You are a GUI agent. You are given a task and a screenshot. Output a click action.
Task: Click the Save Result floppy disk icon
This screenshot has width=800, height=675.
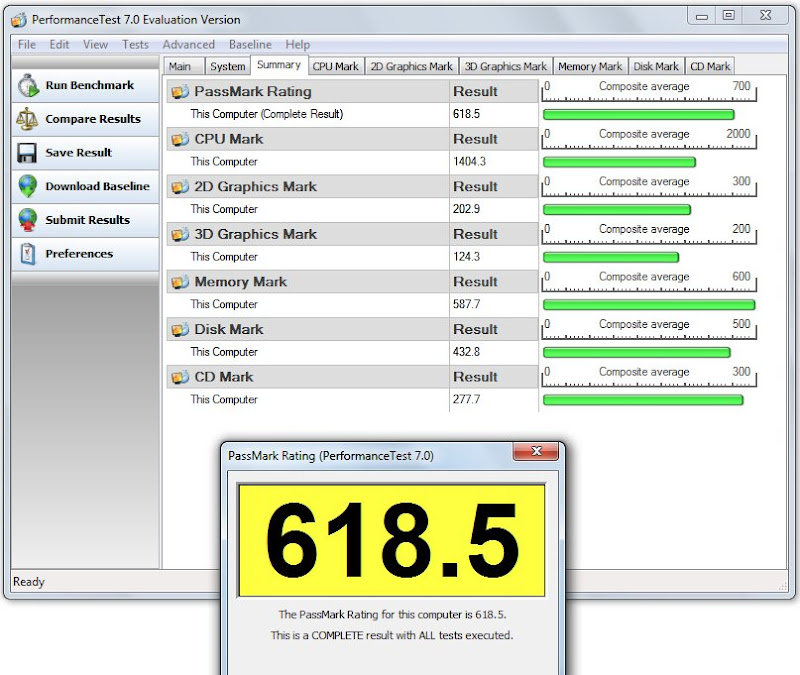pos(27,153)
